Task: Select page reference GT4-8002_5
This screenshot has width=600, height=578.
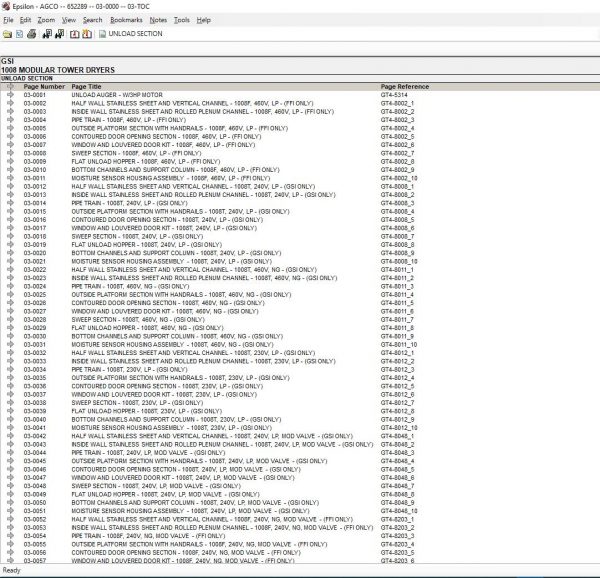Action: click(397, 137)
